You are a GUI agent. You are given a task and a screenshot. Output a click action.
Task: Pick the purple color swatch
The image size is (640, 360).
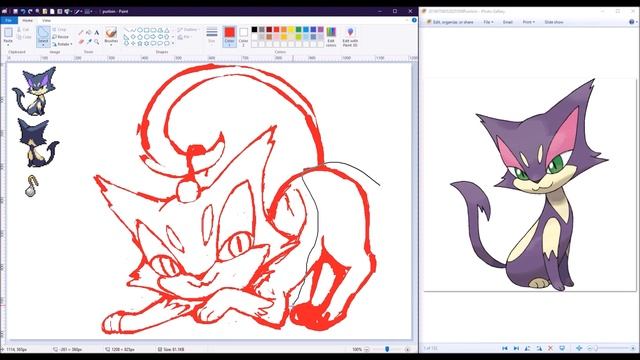[320, 29]
